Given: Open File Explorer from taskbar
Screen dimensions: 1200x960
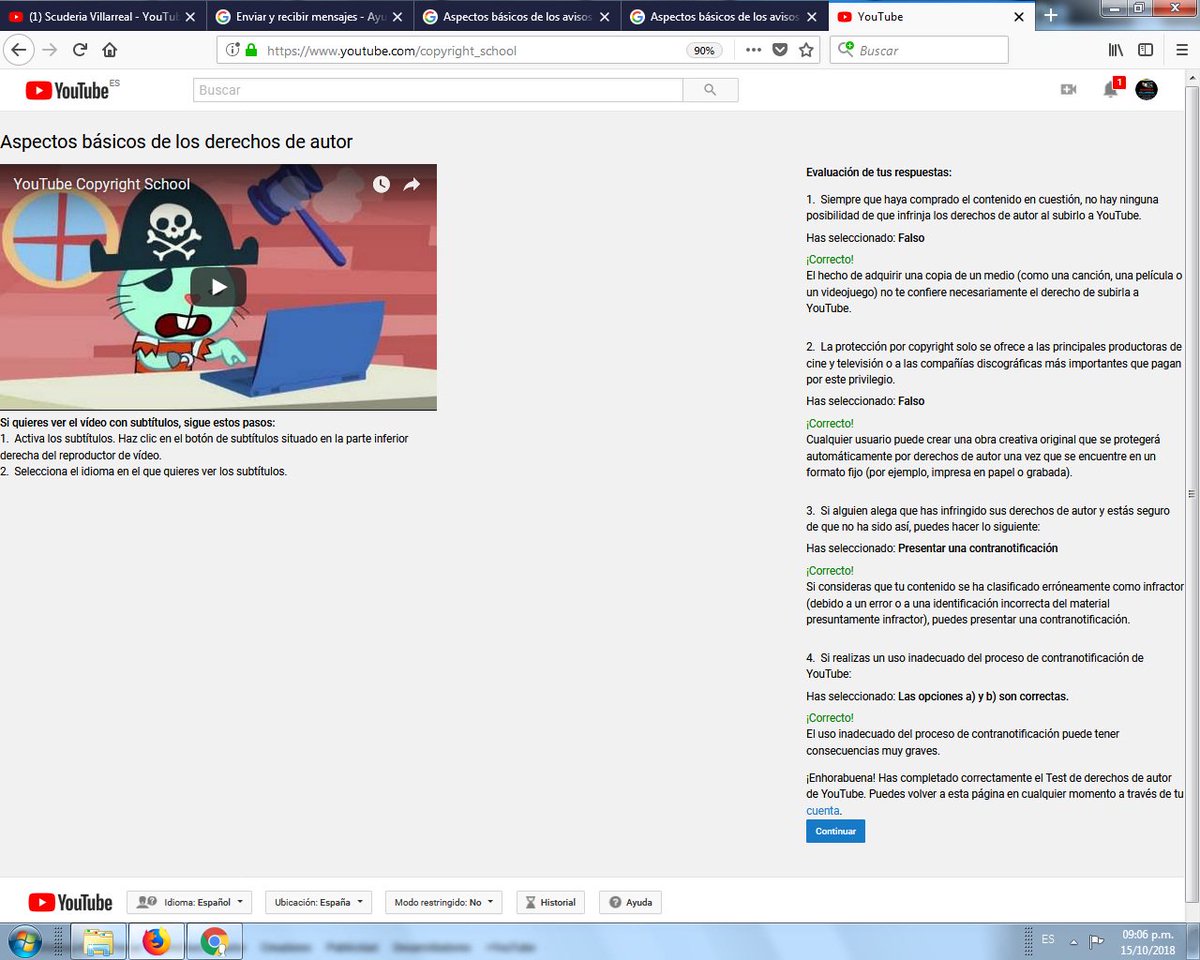Looking at the screenshot, I should pyautogui.click(x=98, y=942).
